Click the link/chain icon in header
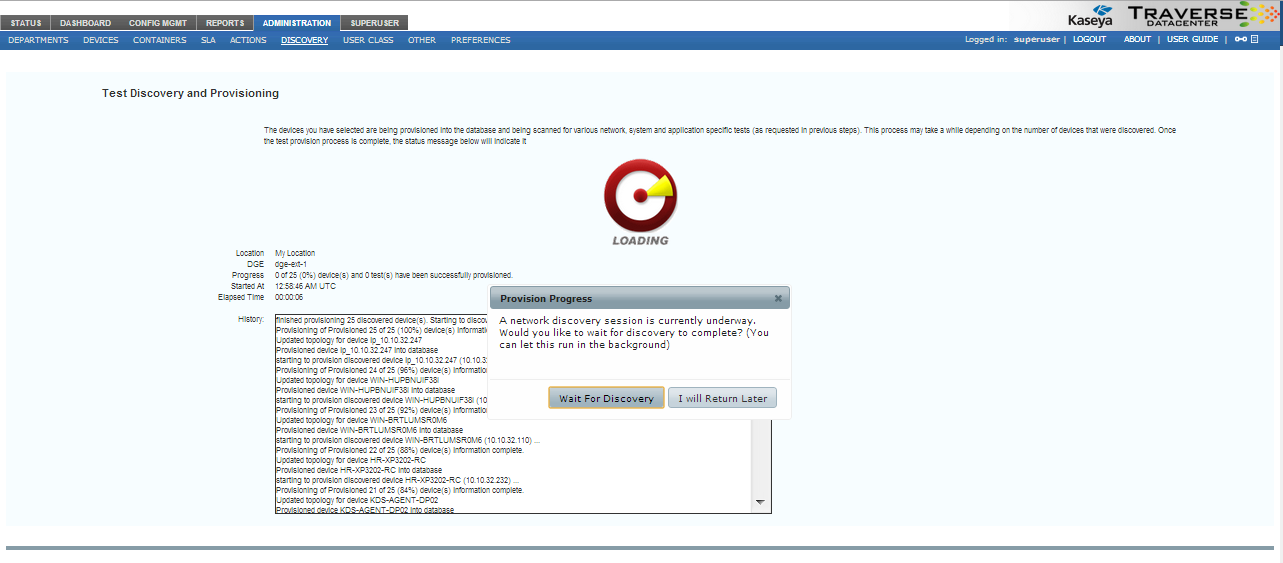Viewport: 1283px width, 563px height. tap(1240, 40)
